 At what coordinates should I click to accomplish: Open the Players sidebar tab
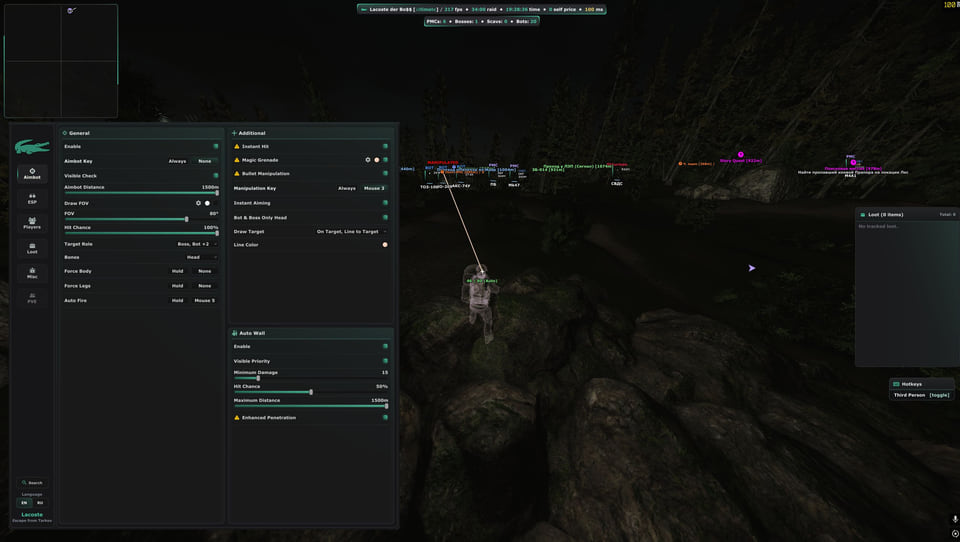[32, 223]
